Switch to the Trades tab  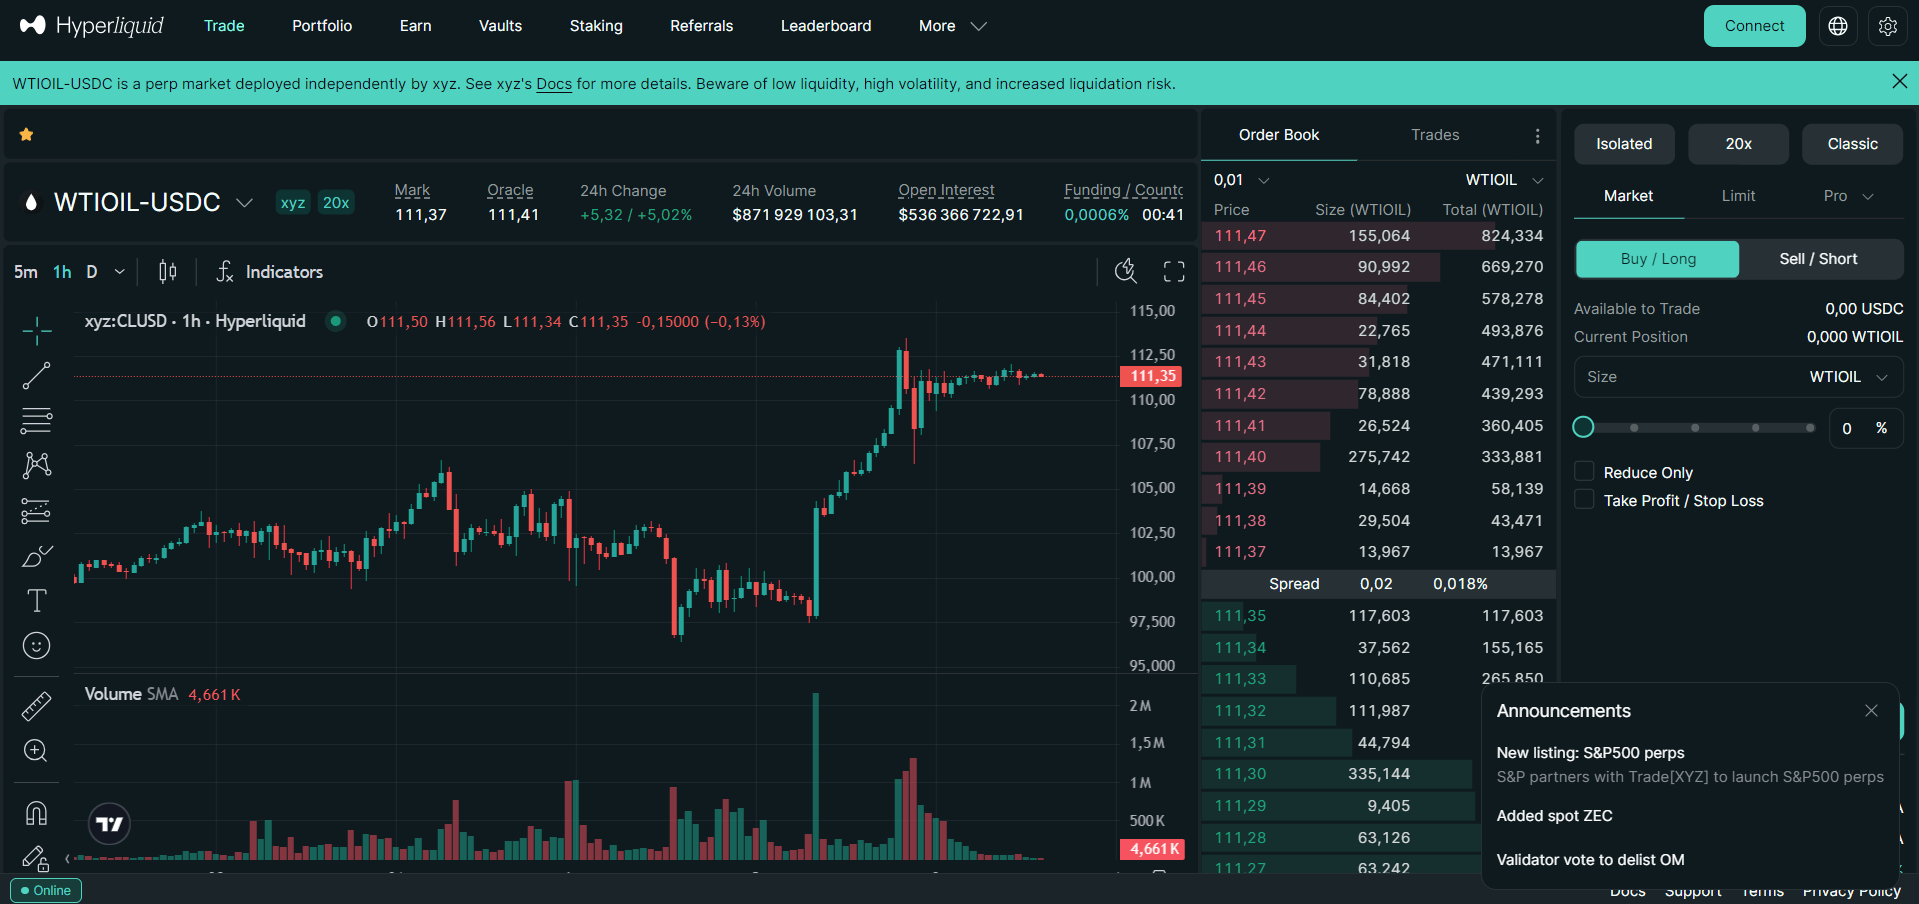pos(1435,135)
